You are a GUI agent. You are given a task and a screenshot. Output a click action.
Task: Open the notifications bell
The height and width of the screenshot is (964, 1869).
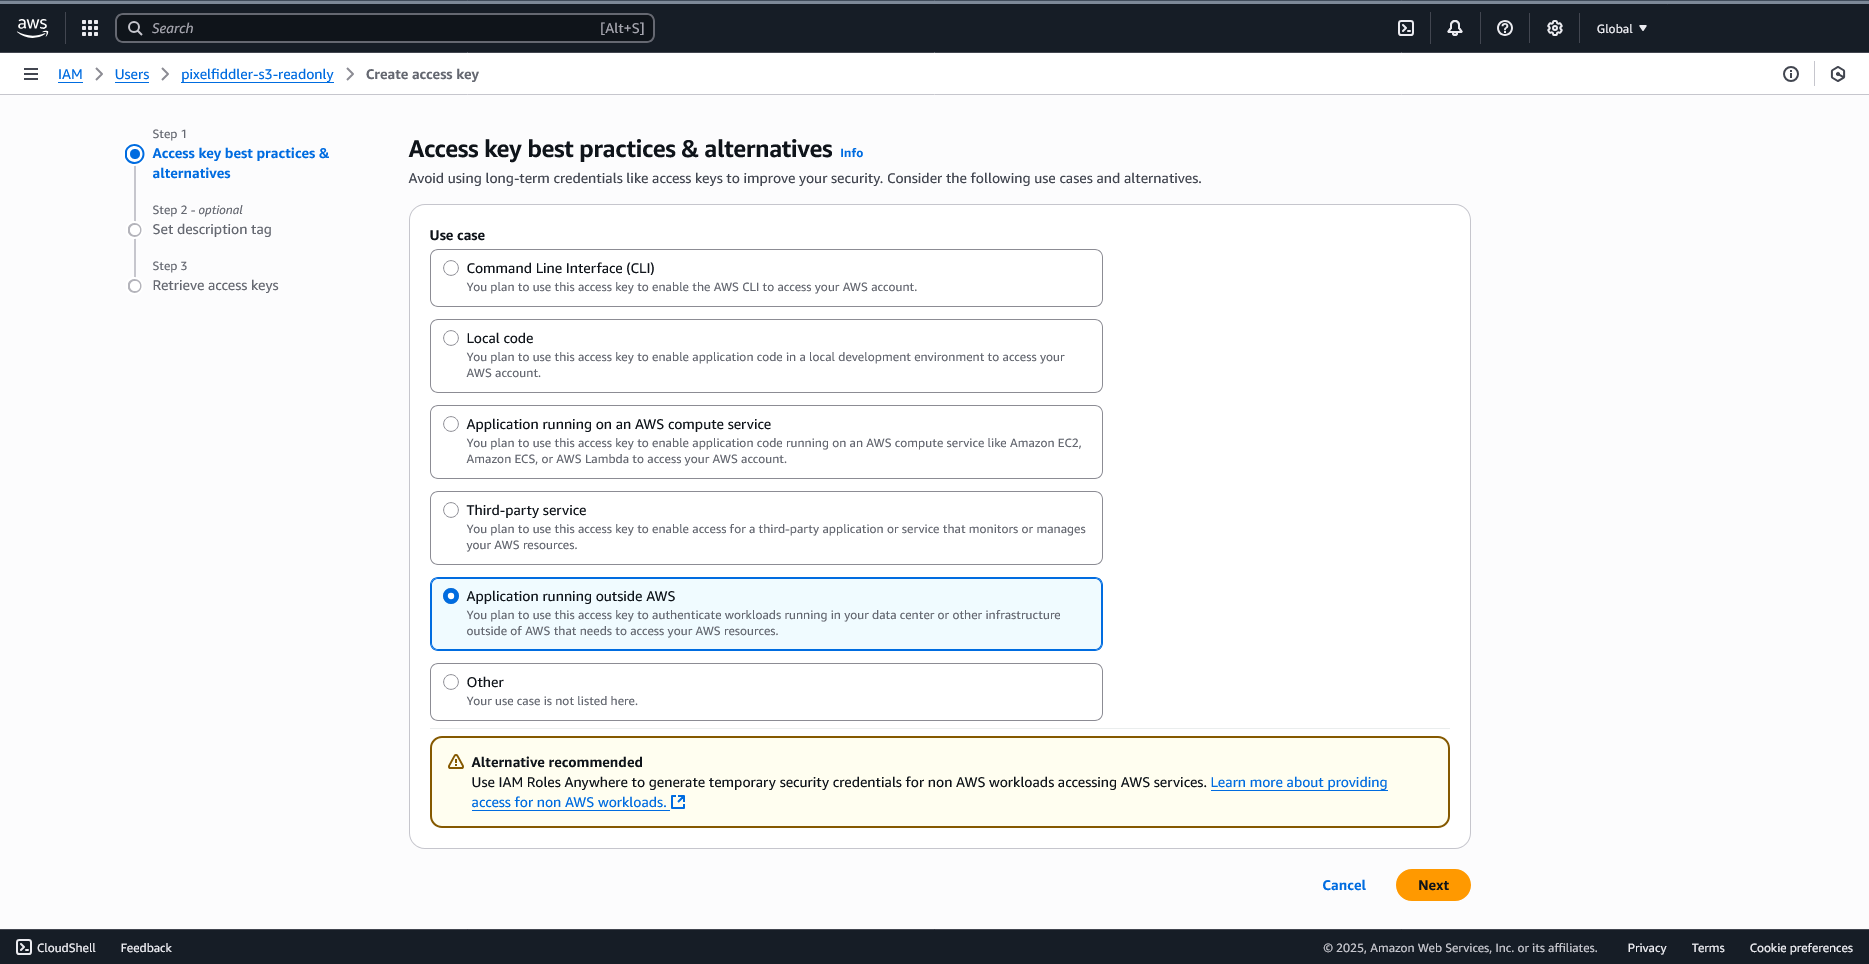(x=1454, y=28)
